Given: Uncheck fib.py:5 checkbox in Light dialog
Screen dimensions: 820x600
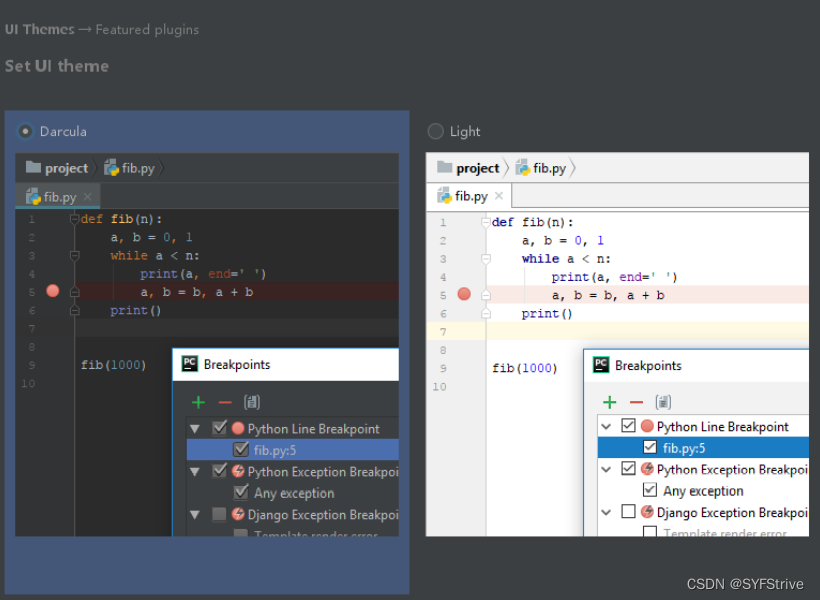Looking at the screenshot, I should [650, 447].
